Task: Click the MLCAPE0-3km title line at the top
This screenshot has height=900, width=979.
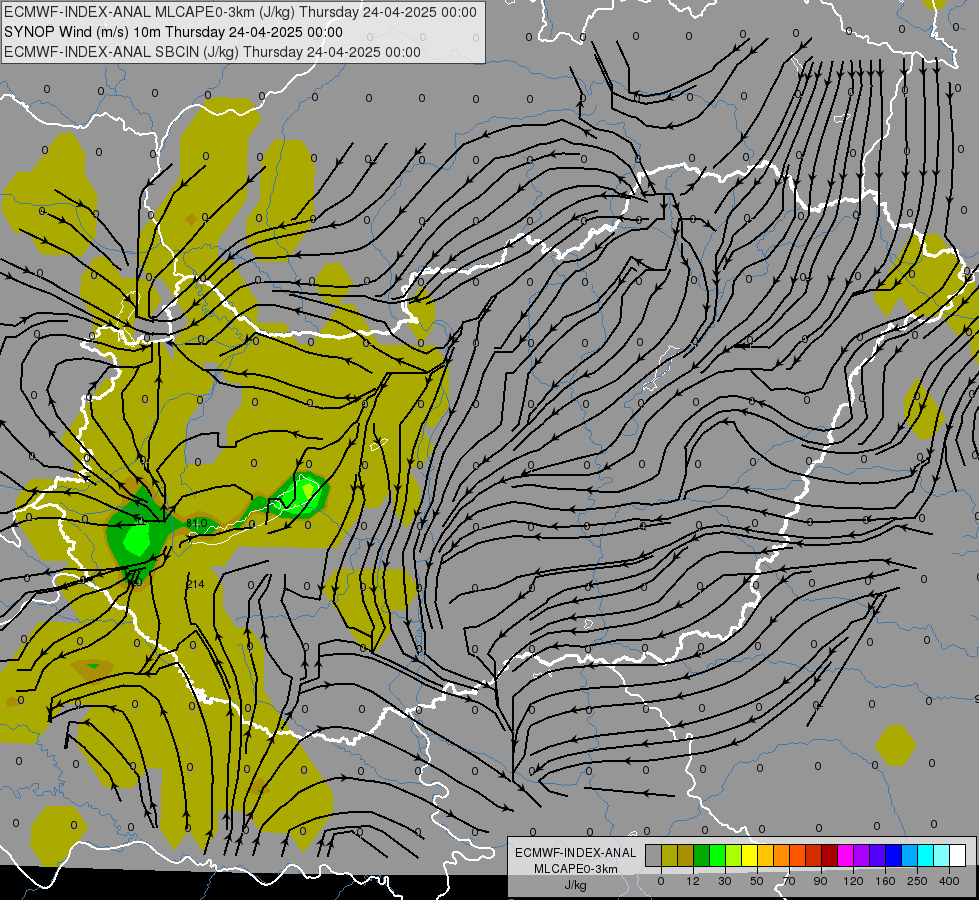Action: pyautogui.click(x=240, y=12)
